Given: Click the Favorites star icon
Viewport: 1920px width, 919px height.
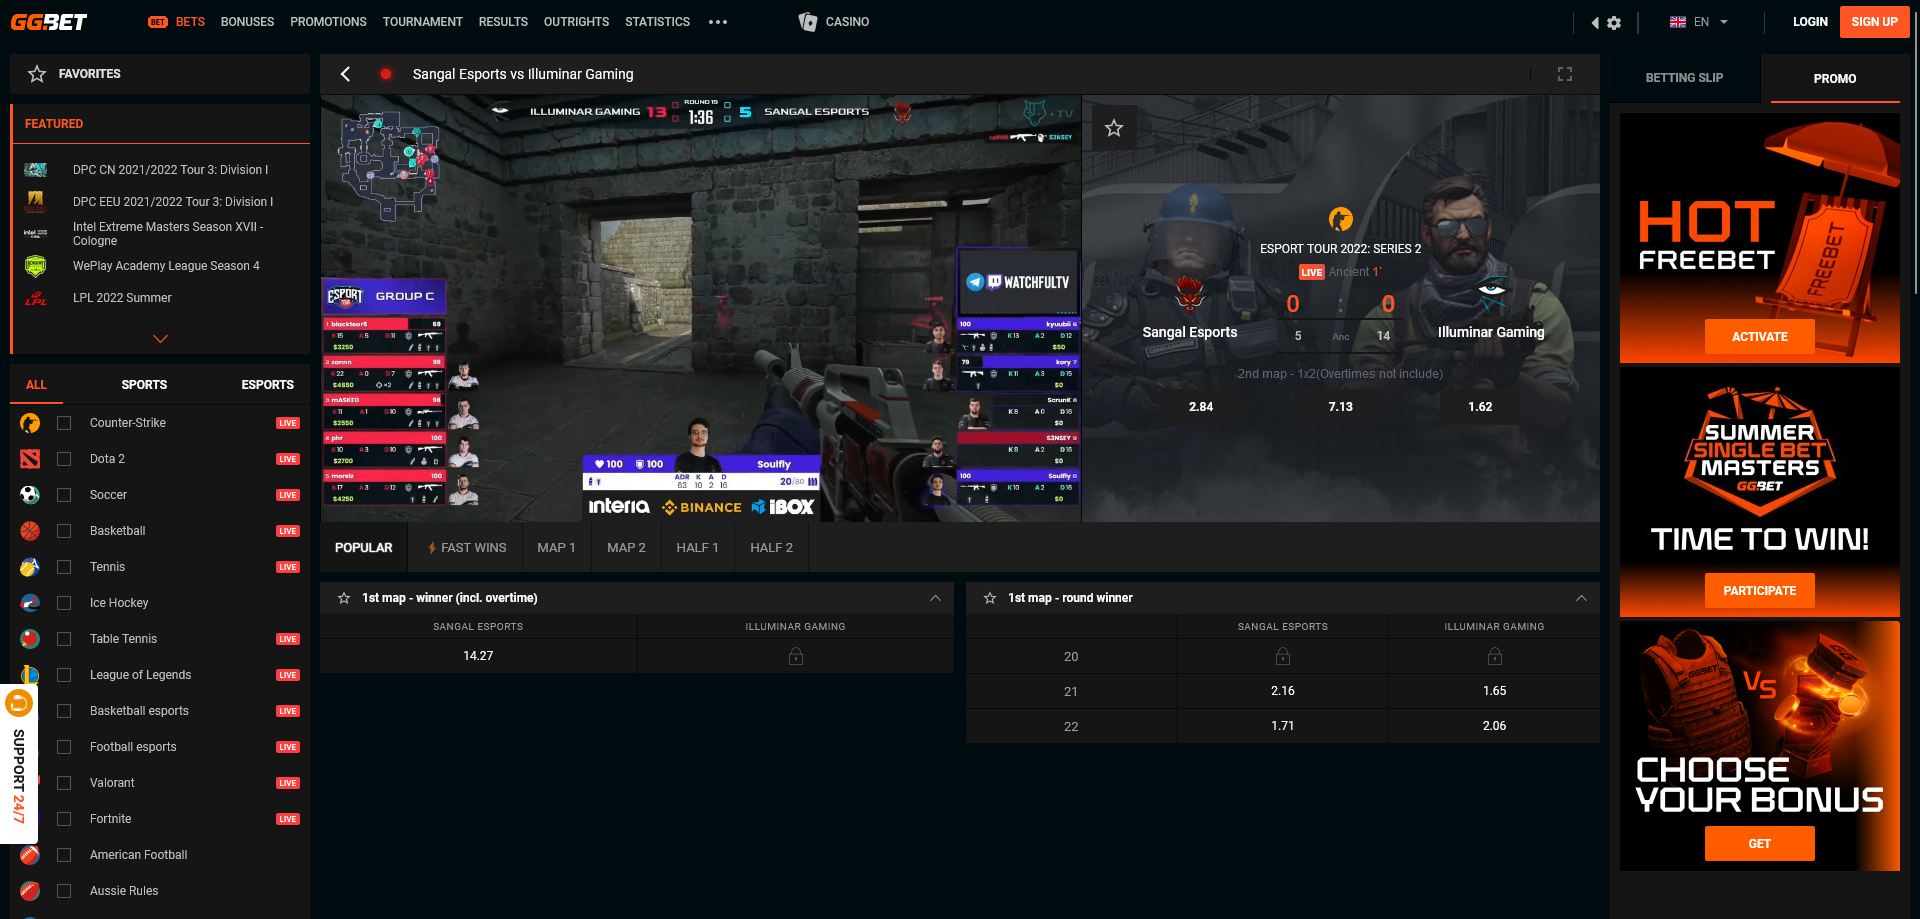Looking at the screenshot, I should tap(37, 74).
